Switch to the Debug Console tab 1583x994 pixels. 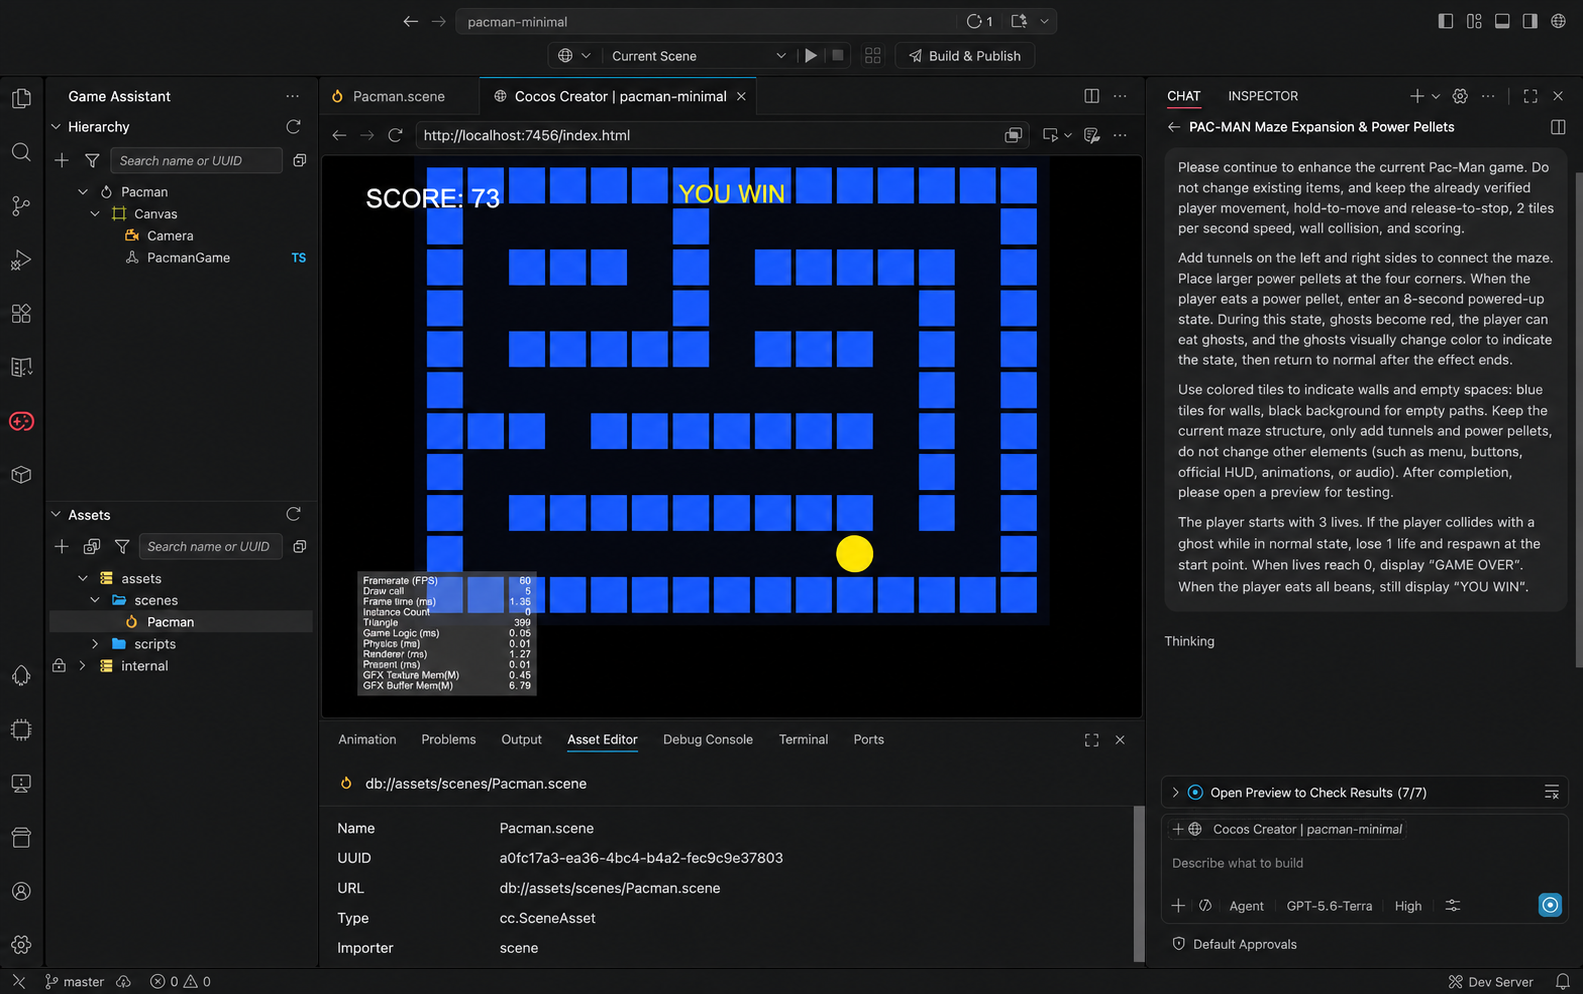pos(708,740)
